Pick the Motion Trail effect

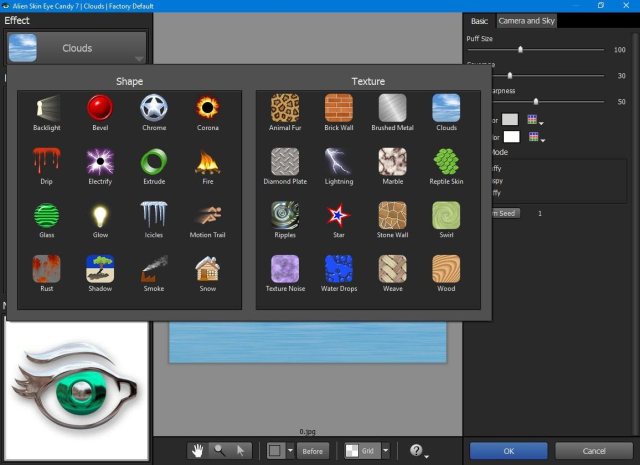[x=207, y=215]
